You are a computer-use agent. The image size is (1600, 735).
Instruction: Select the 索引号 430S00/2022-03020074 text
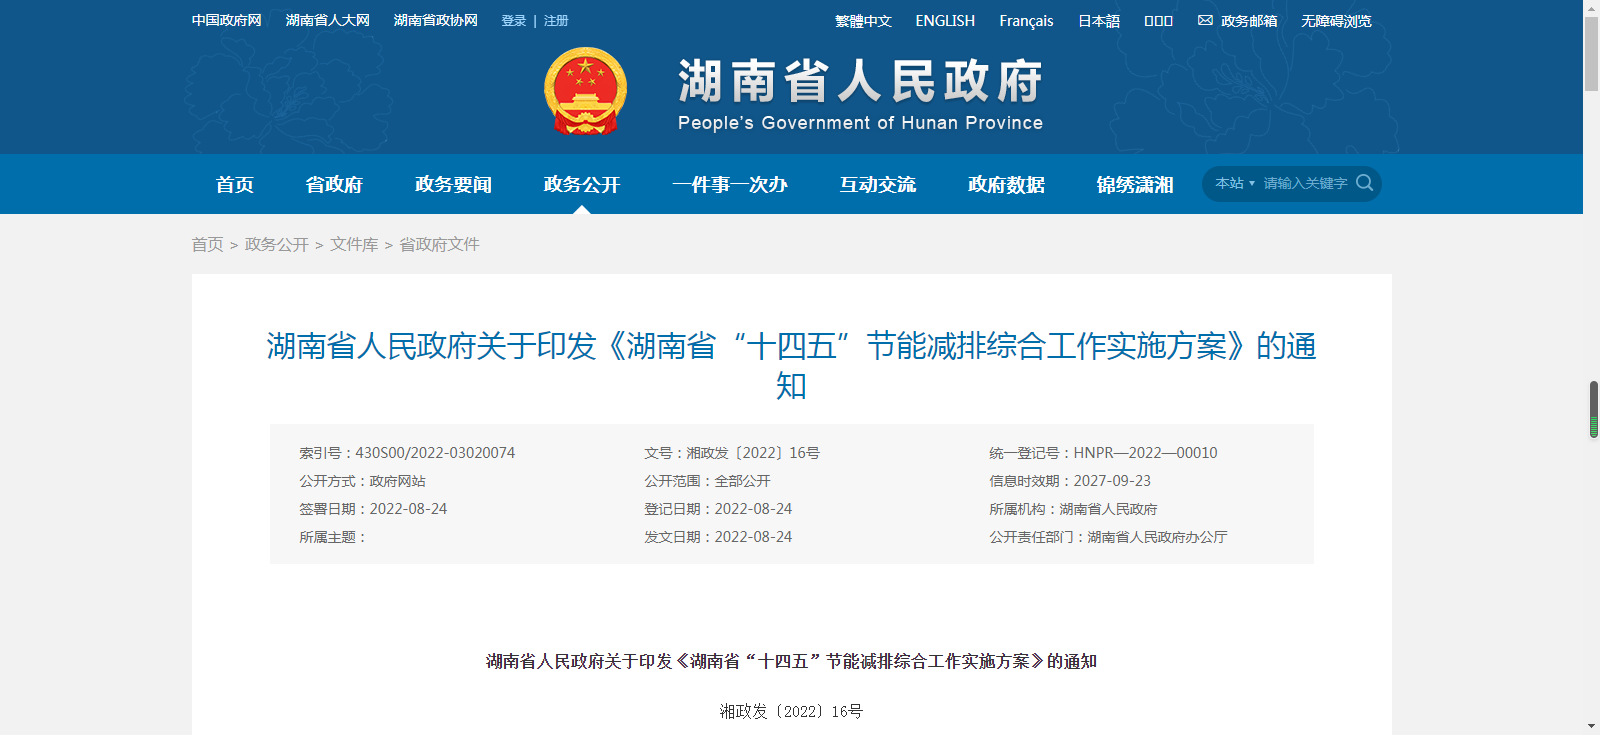[407, 453]
